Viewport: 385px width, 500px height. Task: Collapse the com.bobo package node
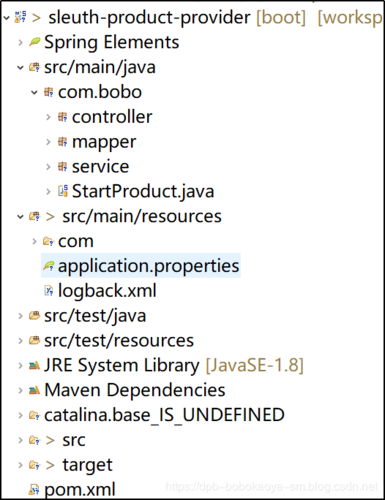34,92
